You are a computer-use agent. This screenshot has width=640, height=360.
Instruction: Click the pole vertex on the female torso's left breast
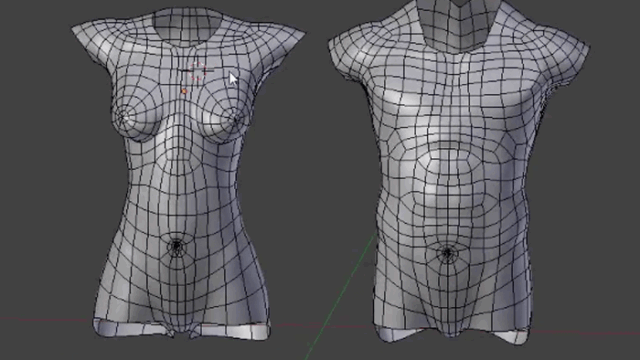122,118
